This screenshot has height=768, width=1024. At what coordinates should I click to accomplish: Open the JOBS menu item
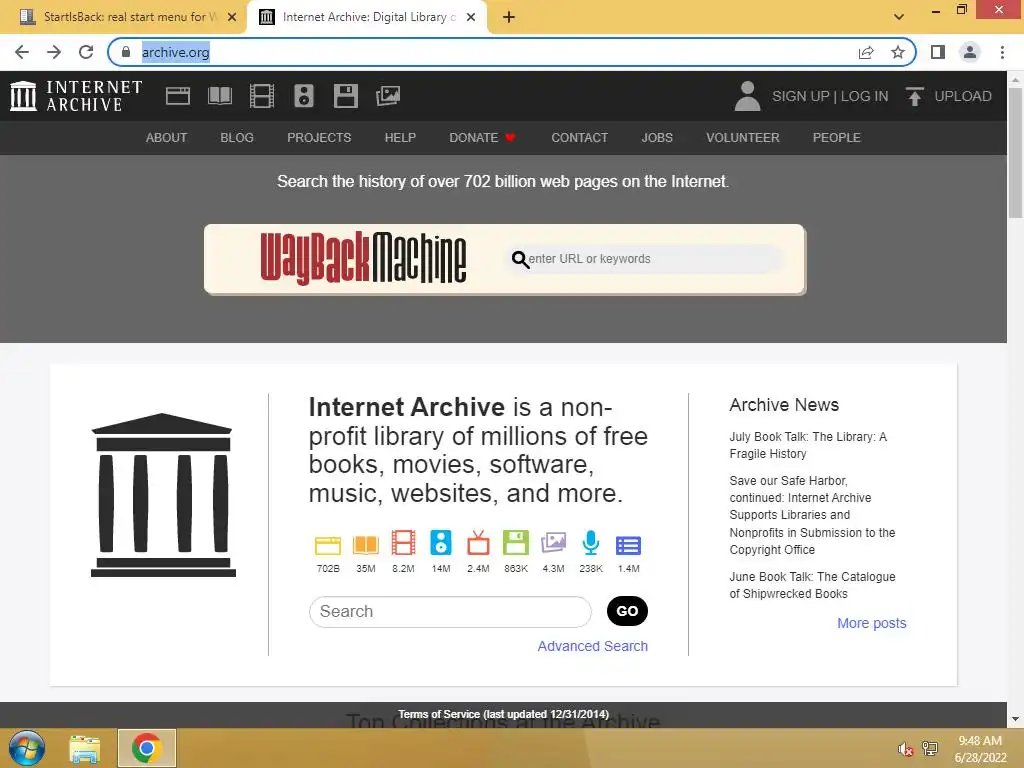coord(657,138)
